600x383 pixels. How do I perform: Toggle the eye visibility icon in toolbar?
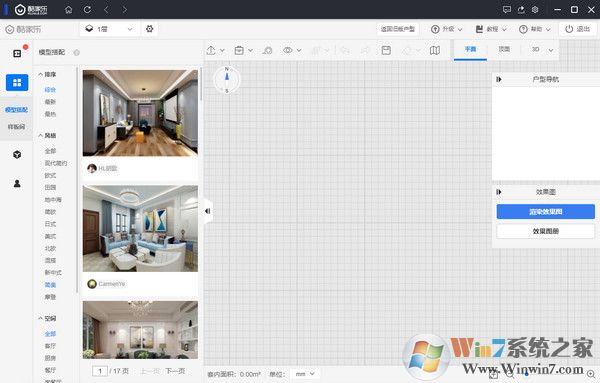point(288,50)
